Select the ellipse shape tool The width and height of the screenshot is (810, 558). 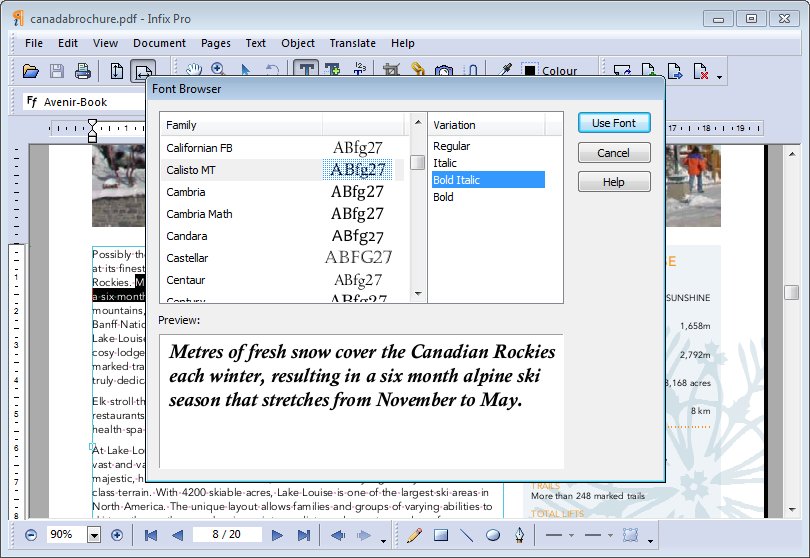pos(493,535)
